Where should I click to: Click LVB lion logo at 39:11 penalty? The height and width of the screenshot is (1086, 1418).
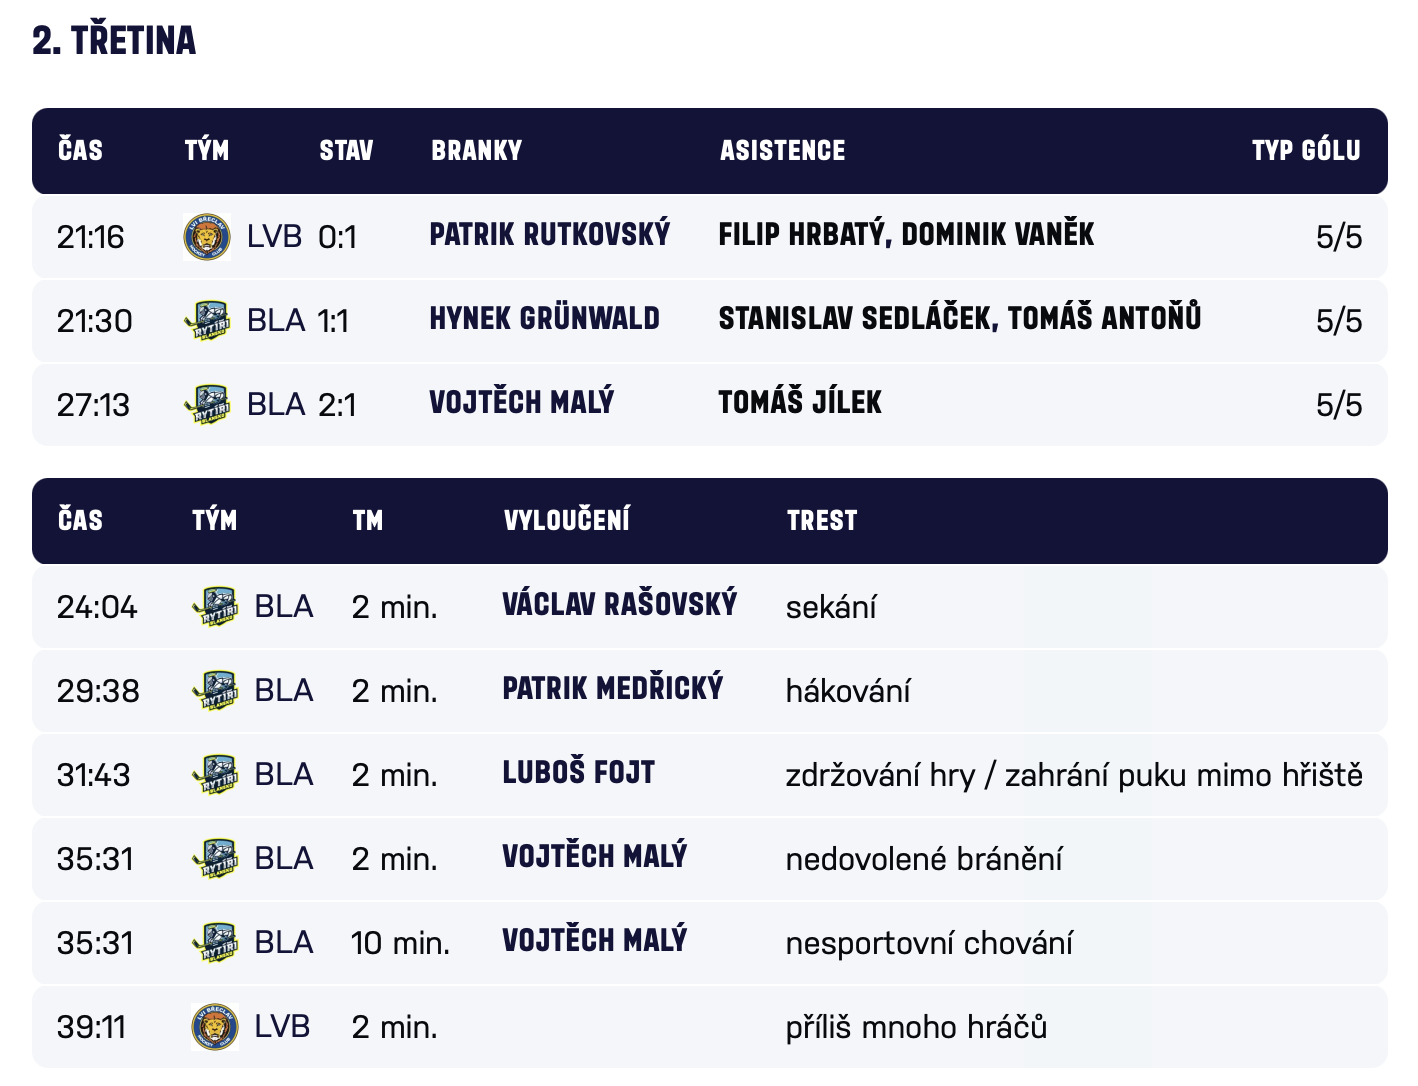pos(215,1027)
